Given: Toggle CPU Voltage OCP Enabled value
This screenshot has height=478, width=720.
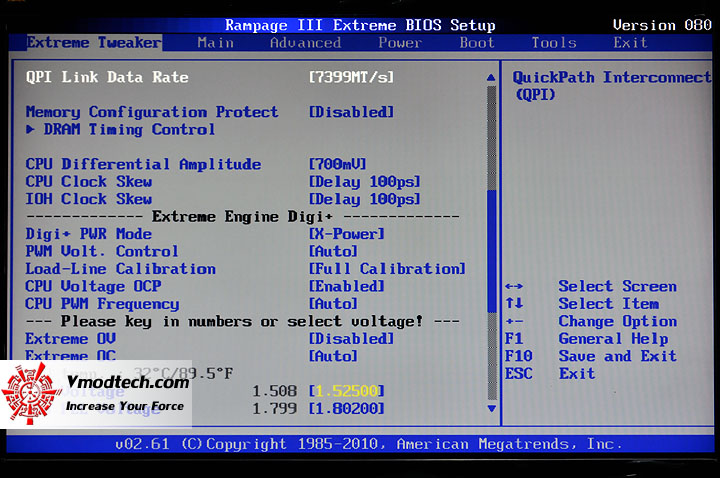Looking at the screenshot, I should (347, 286).
